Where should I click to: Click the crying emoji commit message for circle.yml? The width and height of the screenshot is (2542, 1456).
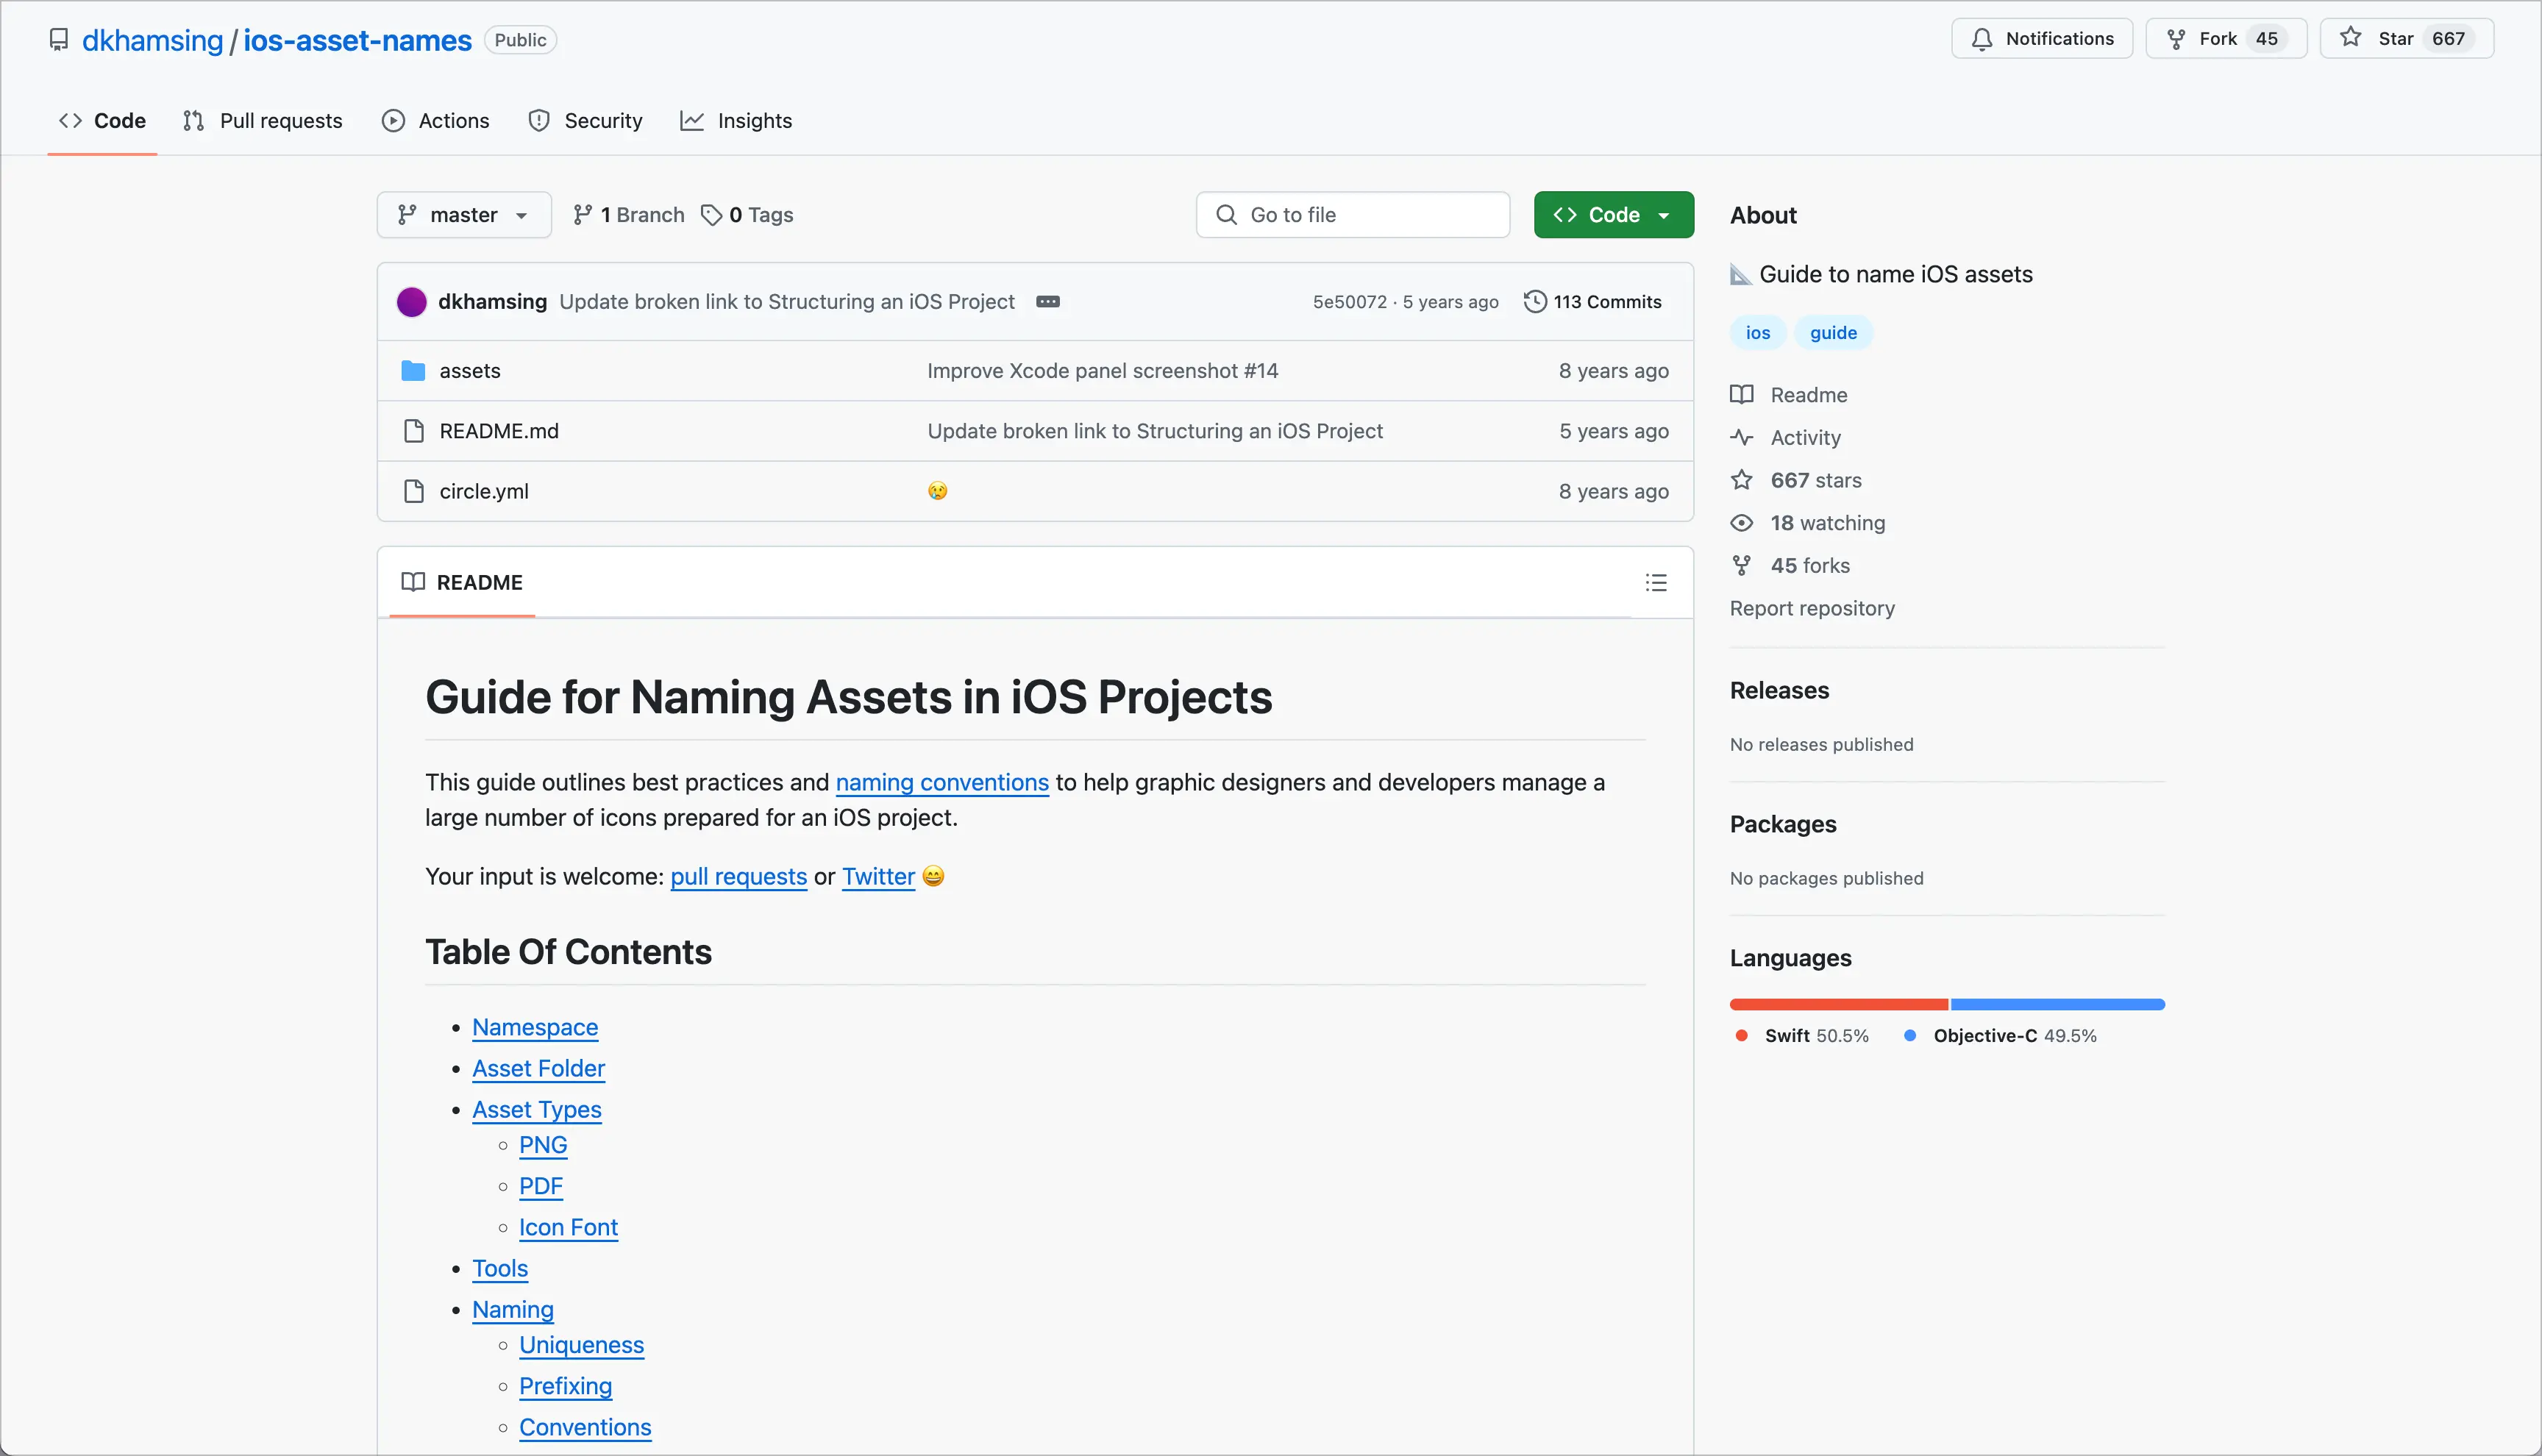tap(937, 491)
